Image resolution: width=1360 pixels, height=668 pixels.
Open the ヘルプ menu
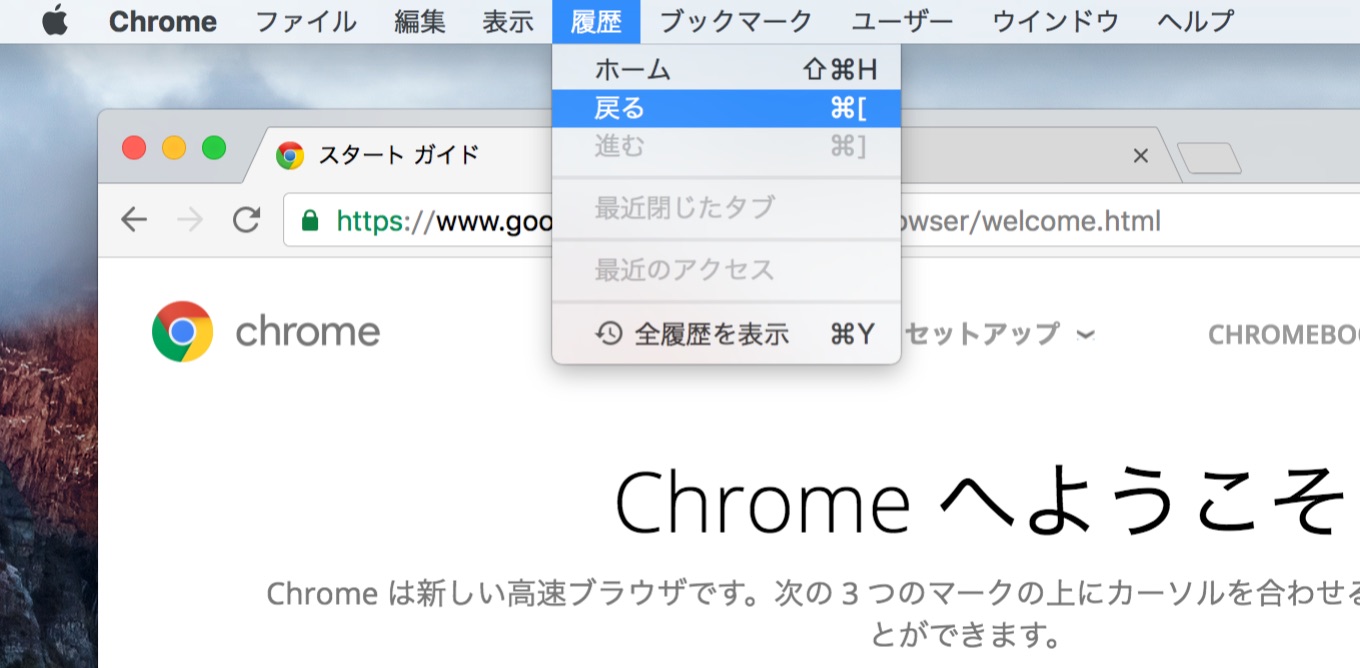coord(1195,21)
